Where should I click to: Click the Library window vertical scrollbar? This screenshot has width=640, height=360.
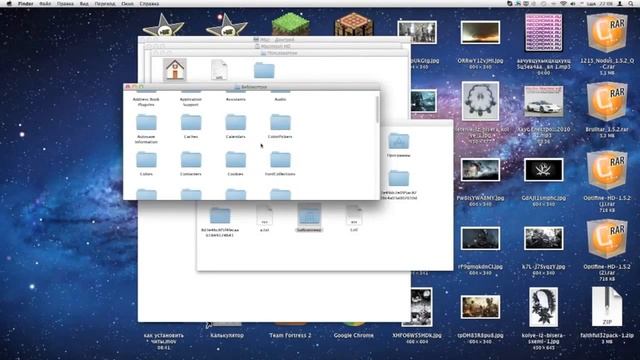click(378, 109)
